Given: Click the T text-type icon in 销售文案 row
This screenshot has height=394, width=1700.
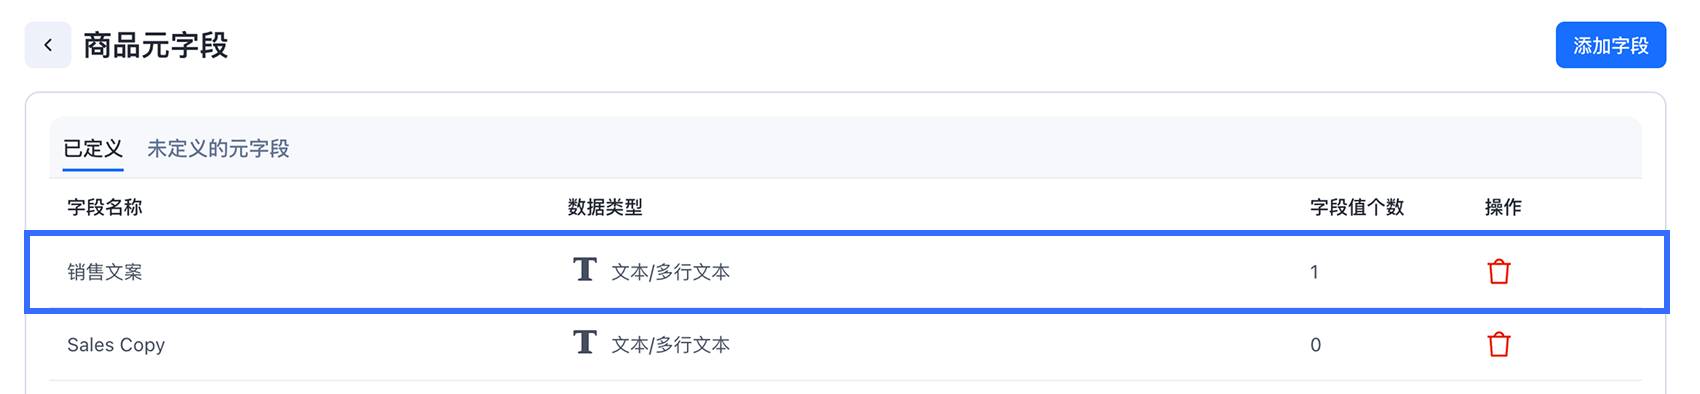Looking at the screenshot, I should point(585,270).
